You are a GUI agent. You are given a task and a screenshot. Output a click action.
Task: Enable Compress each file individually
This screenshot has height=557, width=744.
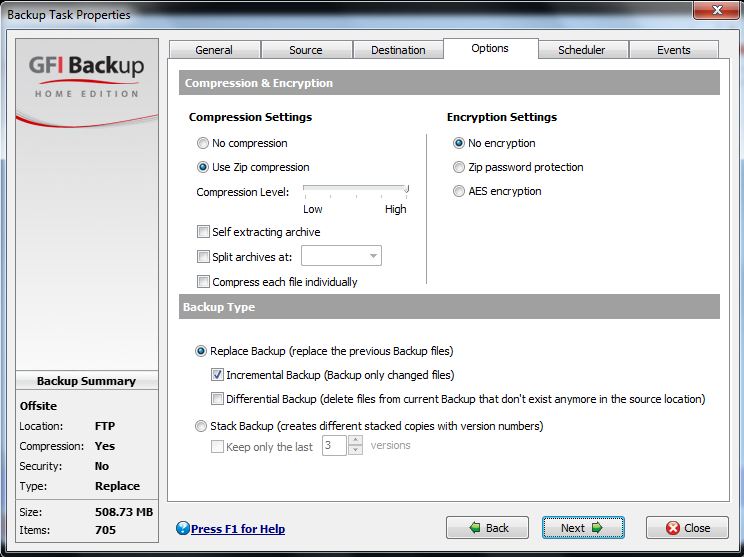[x=203, y=282]
